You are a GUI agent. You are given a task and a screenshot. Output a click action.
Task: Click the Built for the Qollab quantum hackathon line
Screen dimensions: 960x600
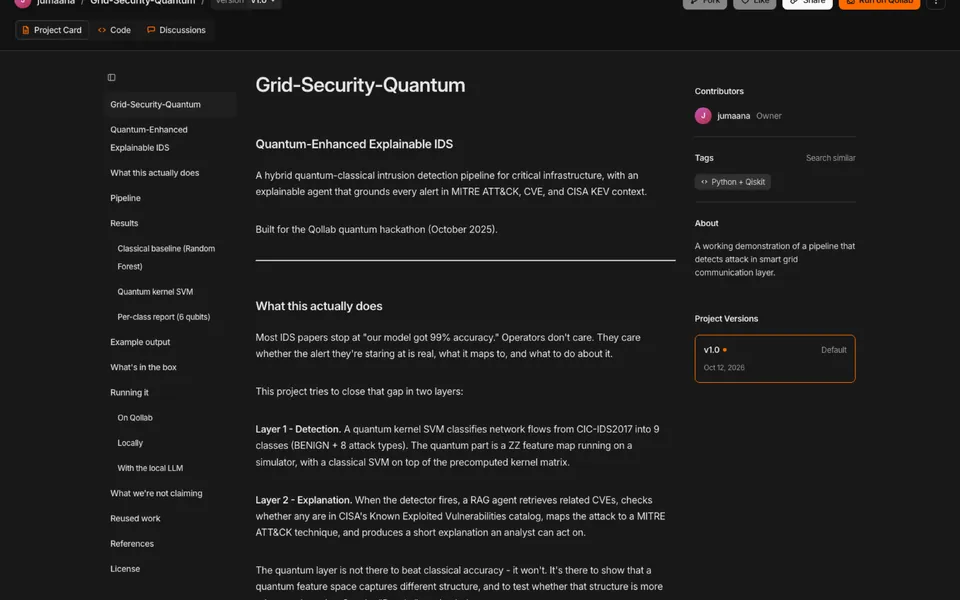(x=376, y=230)
